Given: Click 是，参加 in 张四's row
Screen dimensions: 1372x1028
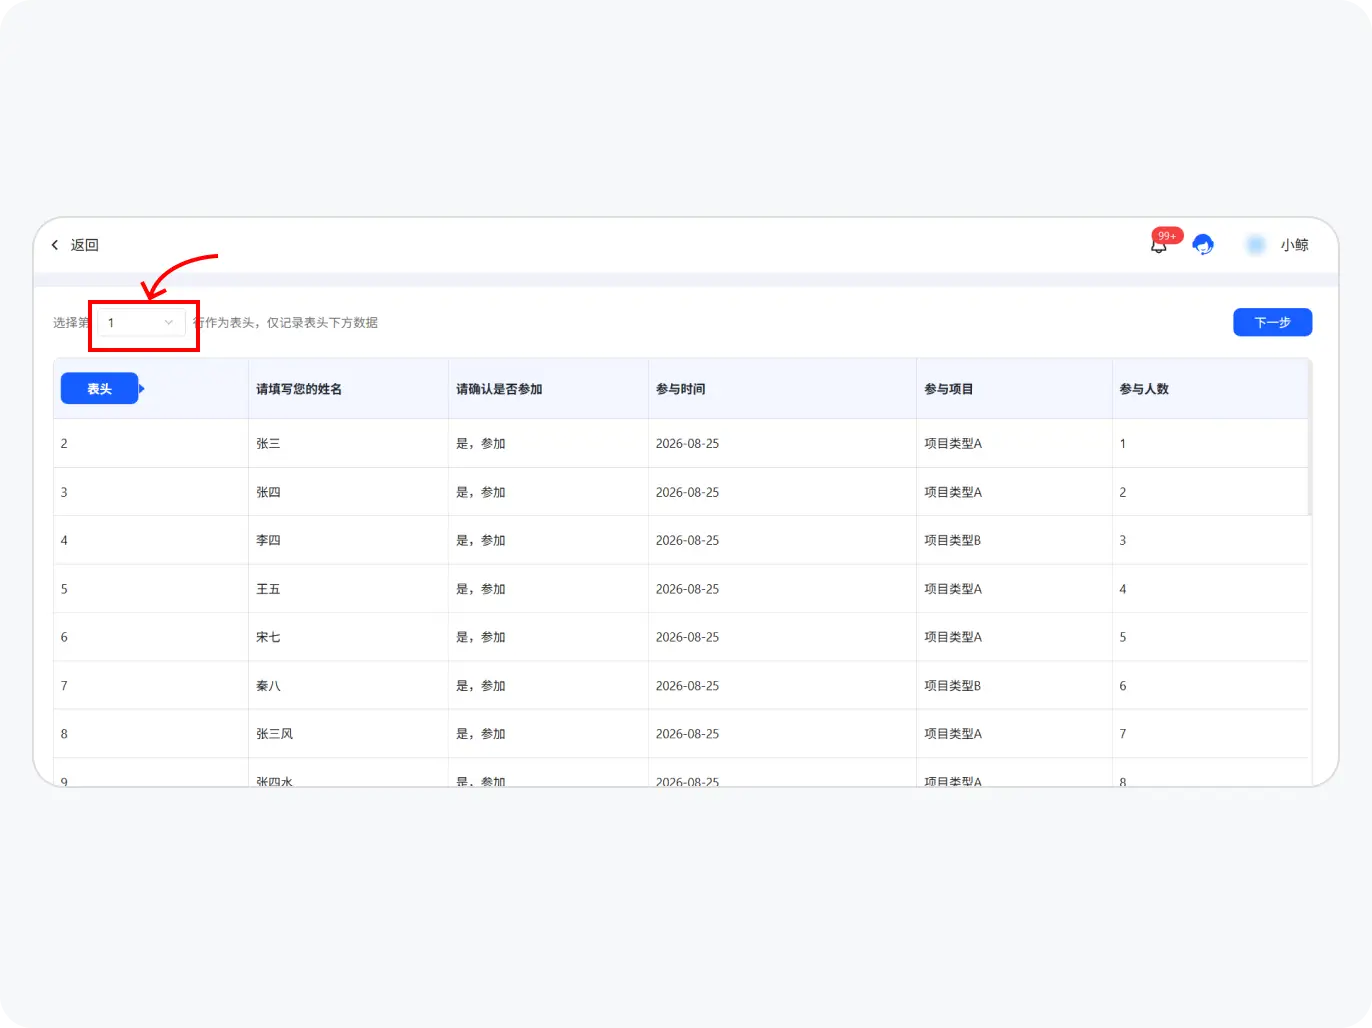Looking at the screenshot, I should coord(481,492).
